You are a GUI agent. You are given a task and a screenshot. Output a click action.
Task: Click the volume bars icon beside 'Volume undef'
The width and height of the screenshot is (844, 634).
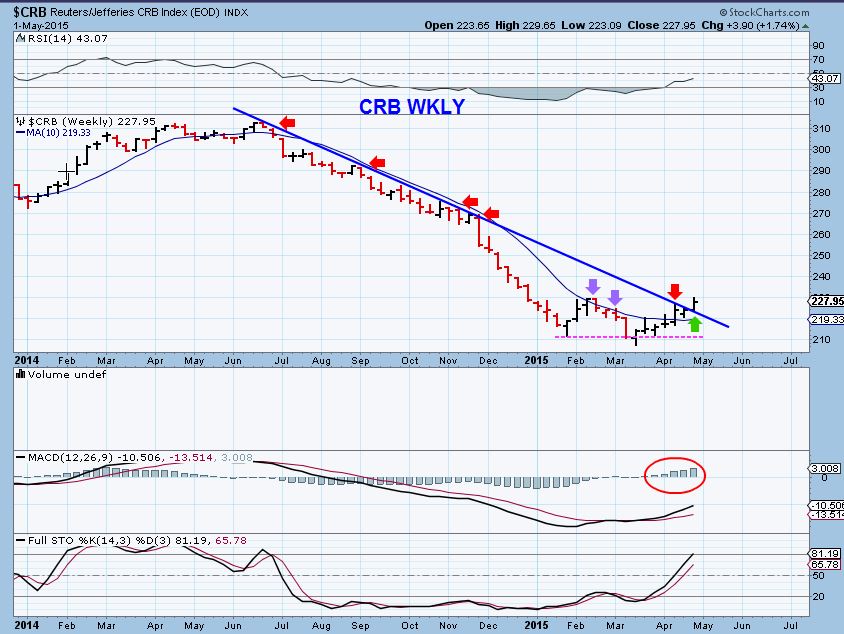point(20,375)
